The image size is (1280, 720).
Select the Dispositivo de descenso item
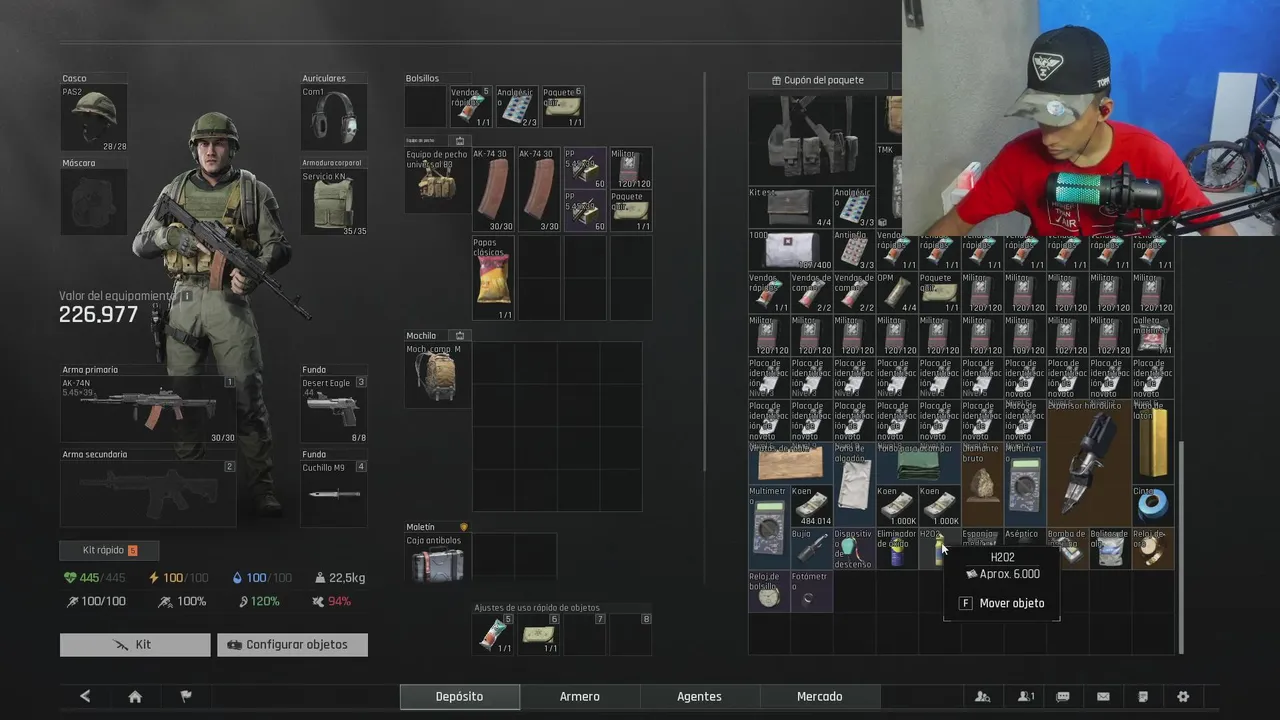tap(854, 548)
